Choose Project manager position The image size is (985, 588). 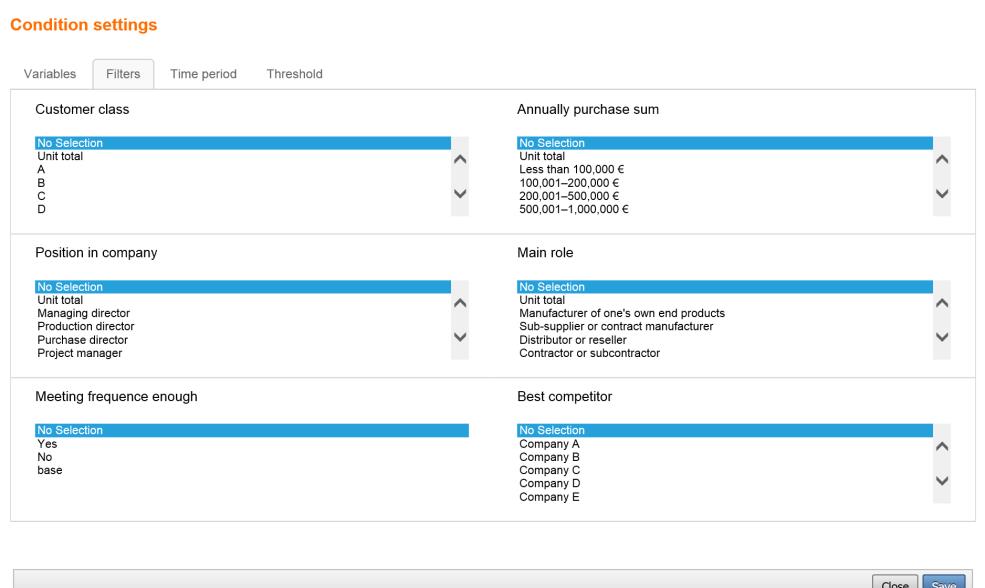[x=243, y=353]
